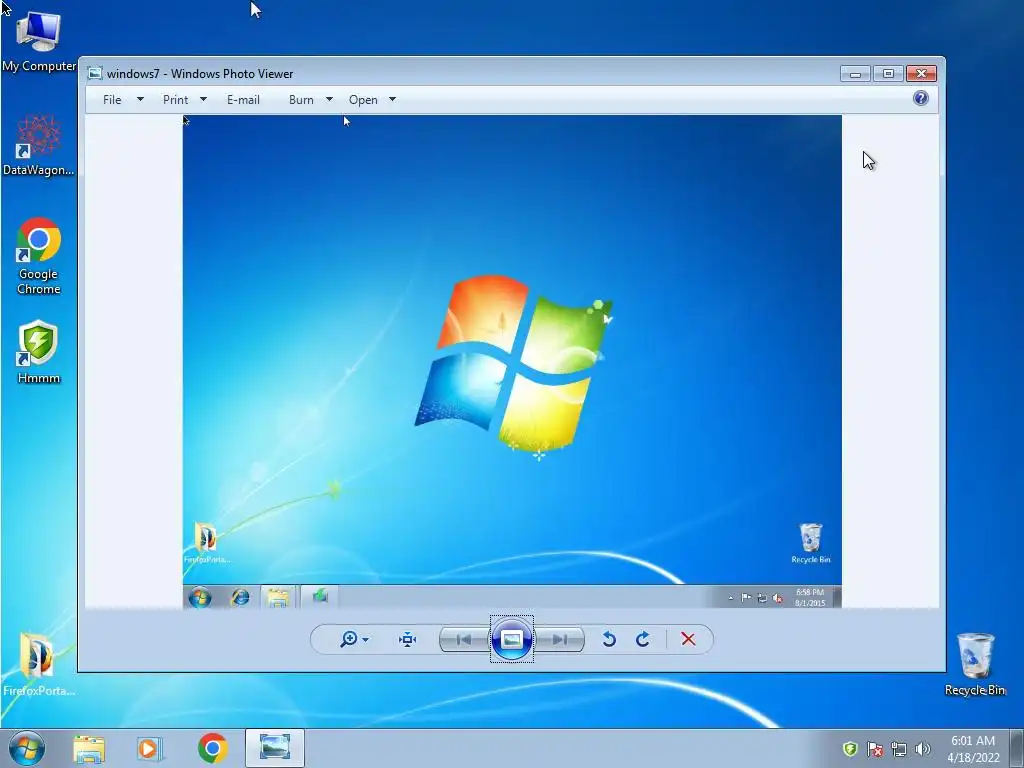1024x768 pixels.
Task: Click the Open menu
Action: [363, 99]
